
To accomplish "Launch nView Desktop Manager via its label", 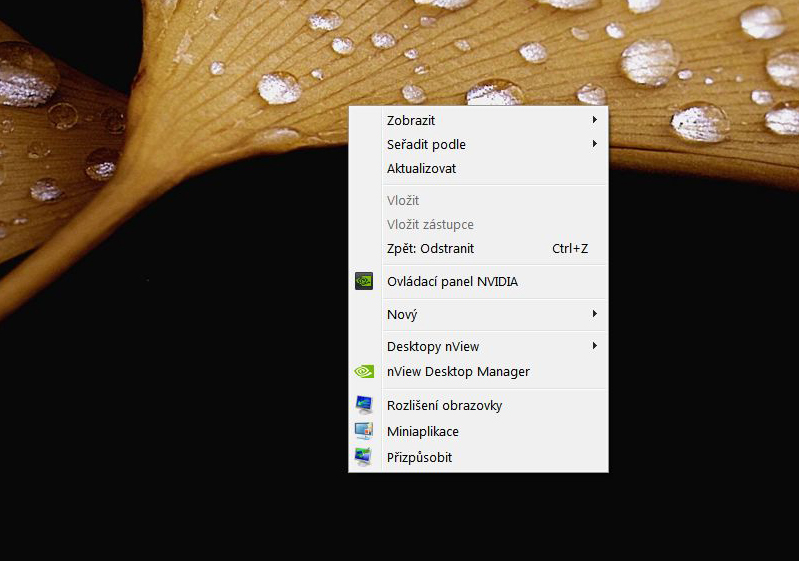I will pyautogui.click(x=458, y=371).
